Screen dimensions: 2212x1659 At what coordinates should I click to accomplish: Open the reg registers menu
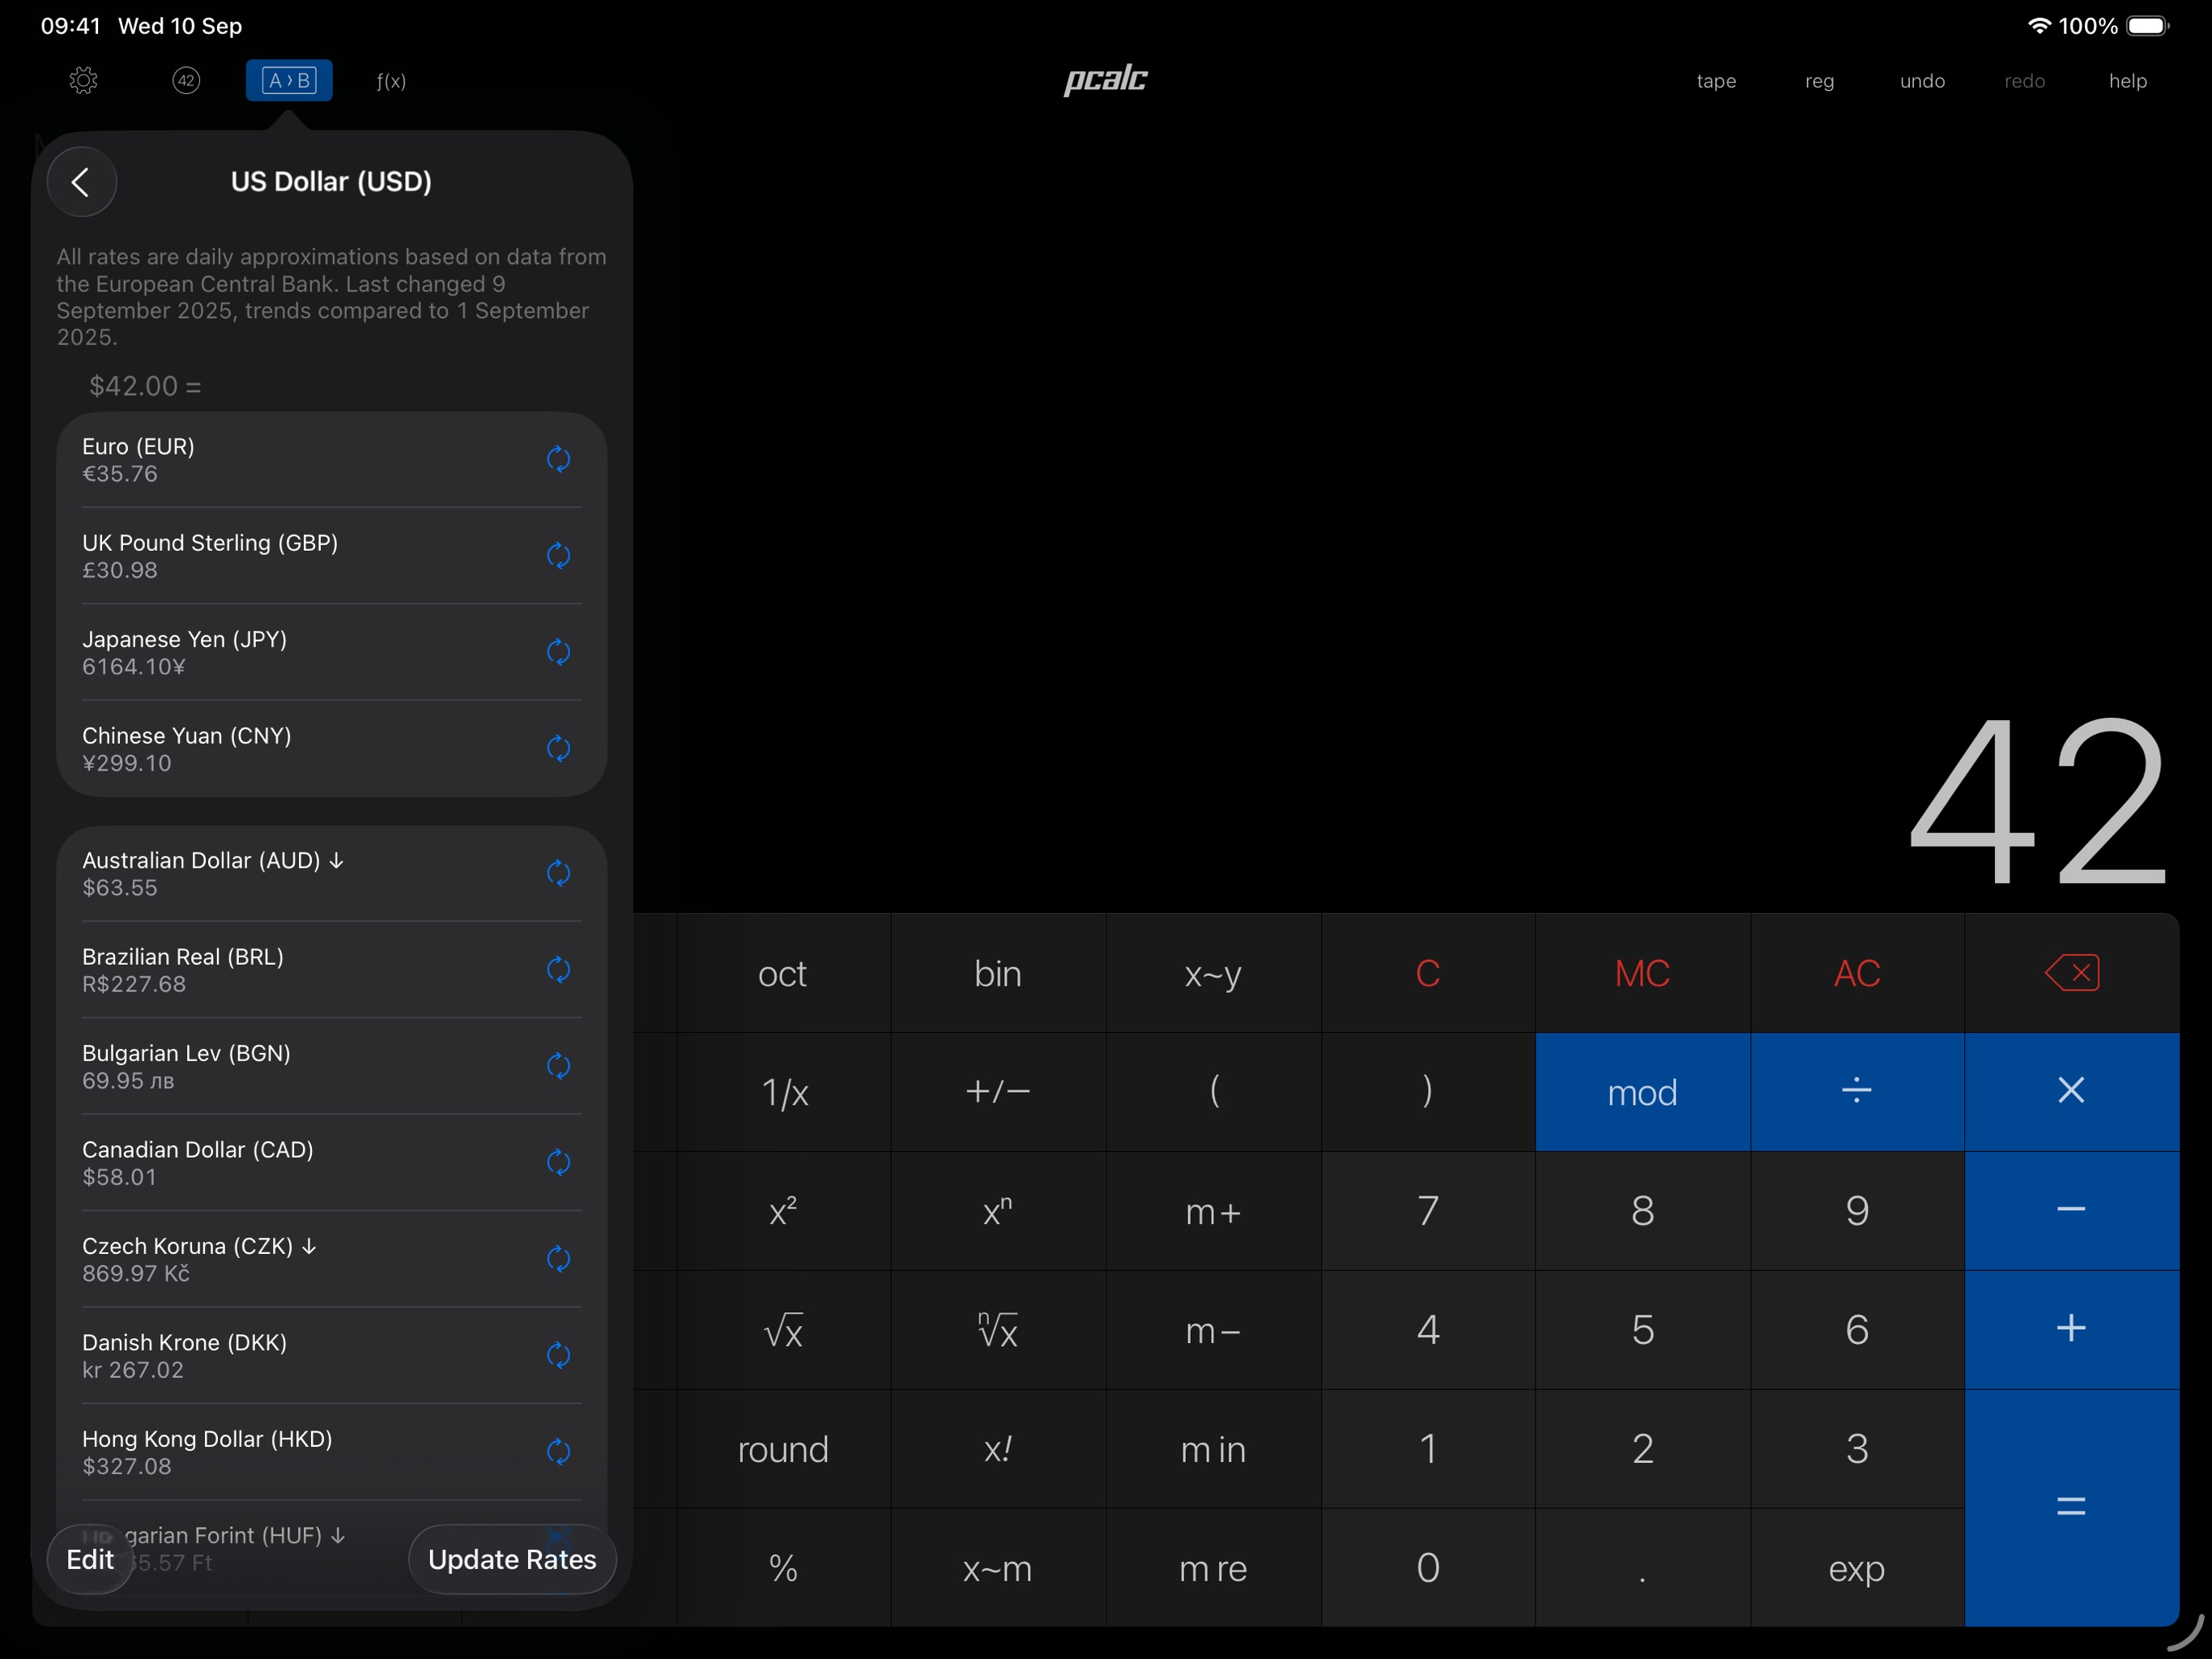click(1819, 81)
